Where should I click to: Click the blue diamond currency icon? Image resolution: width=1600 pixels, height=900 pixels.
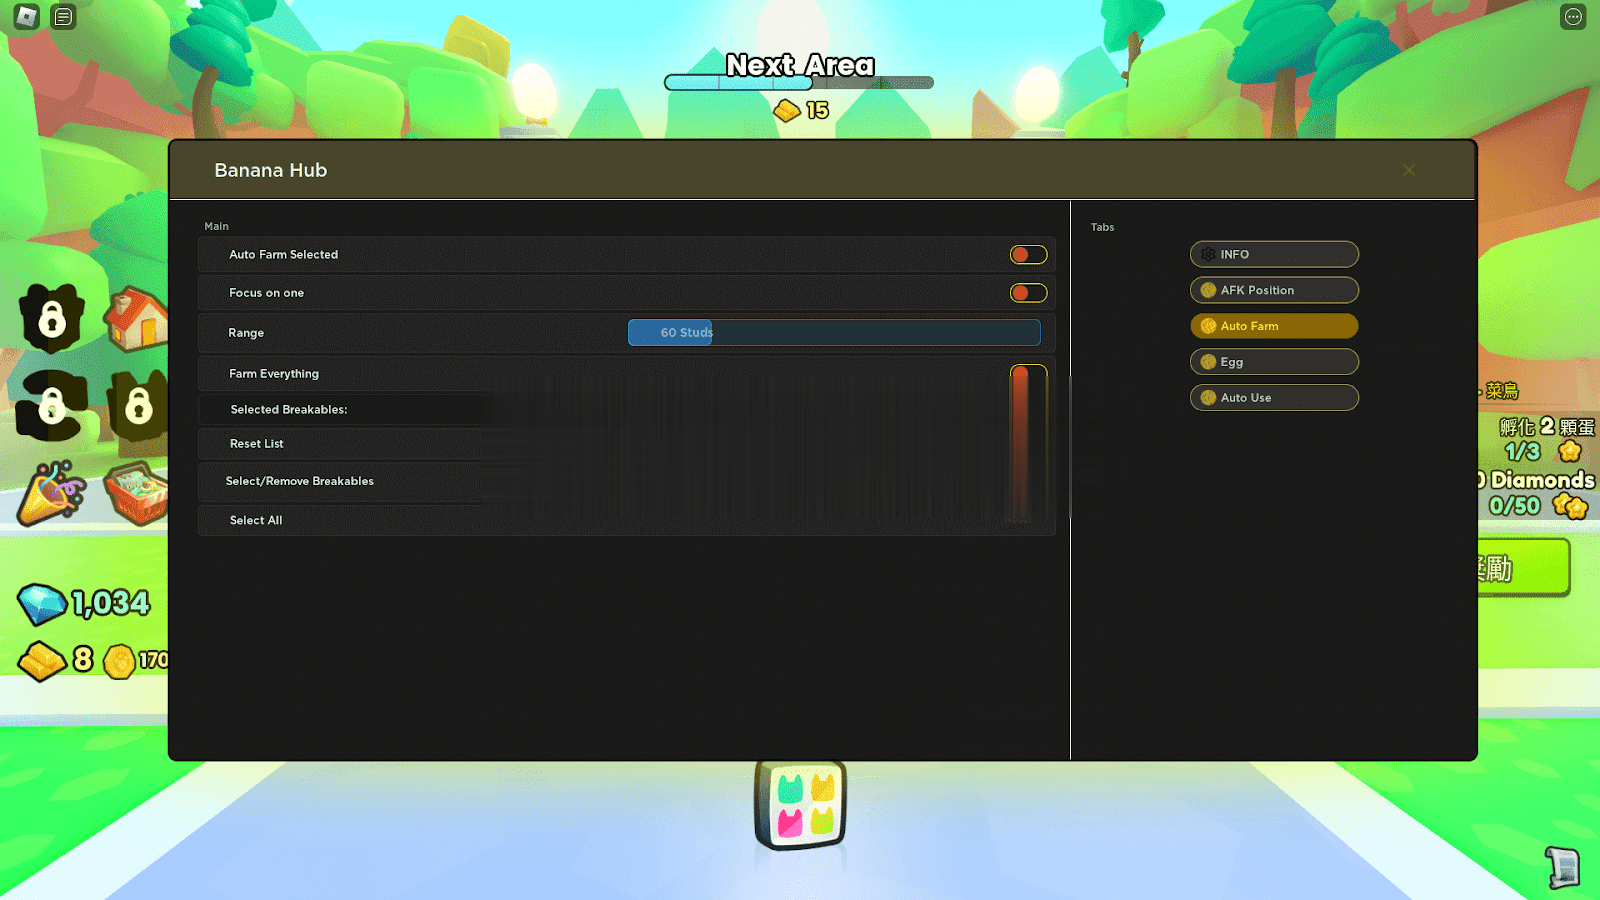(x=42, y=604)
